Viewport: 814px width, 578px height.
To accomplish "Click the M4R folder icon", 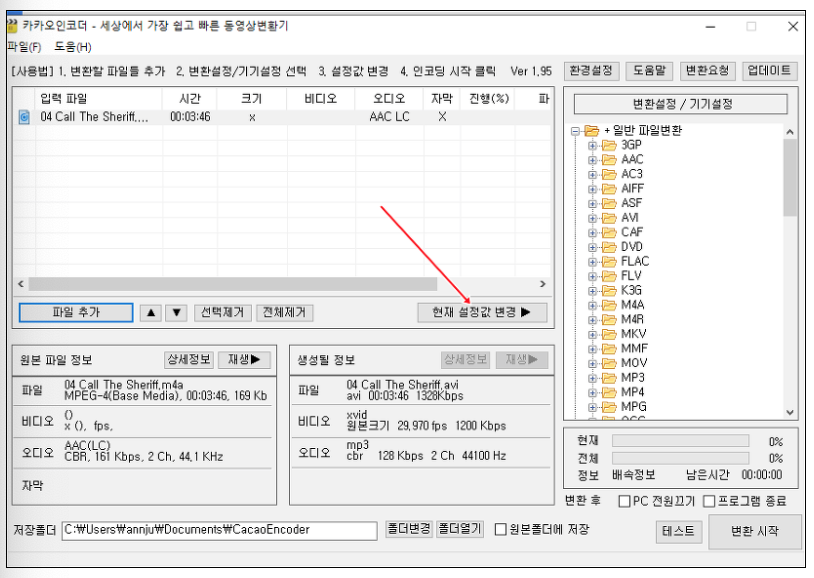I will click(609, 319).
